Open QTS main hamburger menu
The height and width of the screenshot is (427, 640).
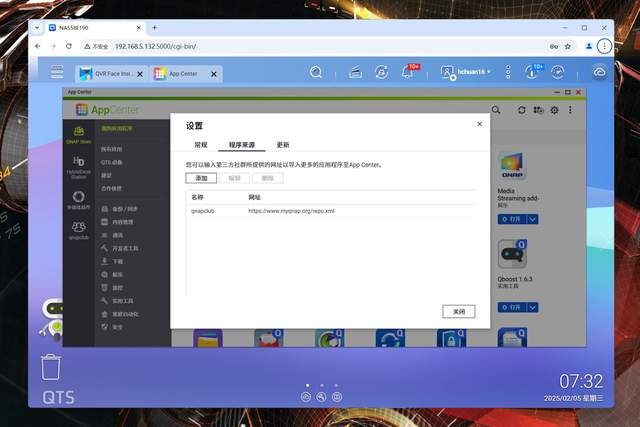click(58, 72)
